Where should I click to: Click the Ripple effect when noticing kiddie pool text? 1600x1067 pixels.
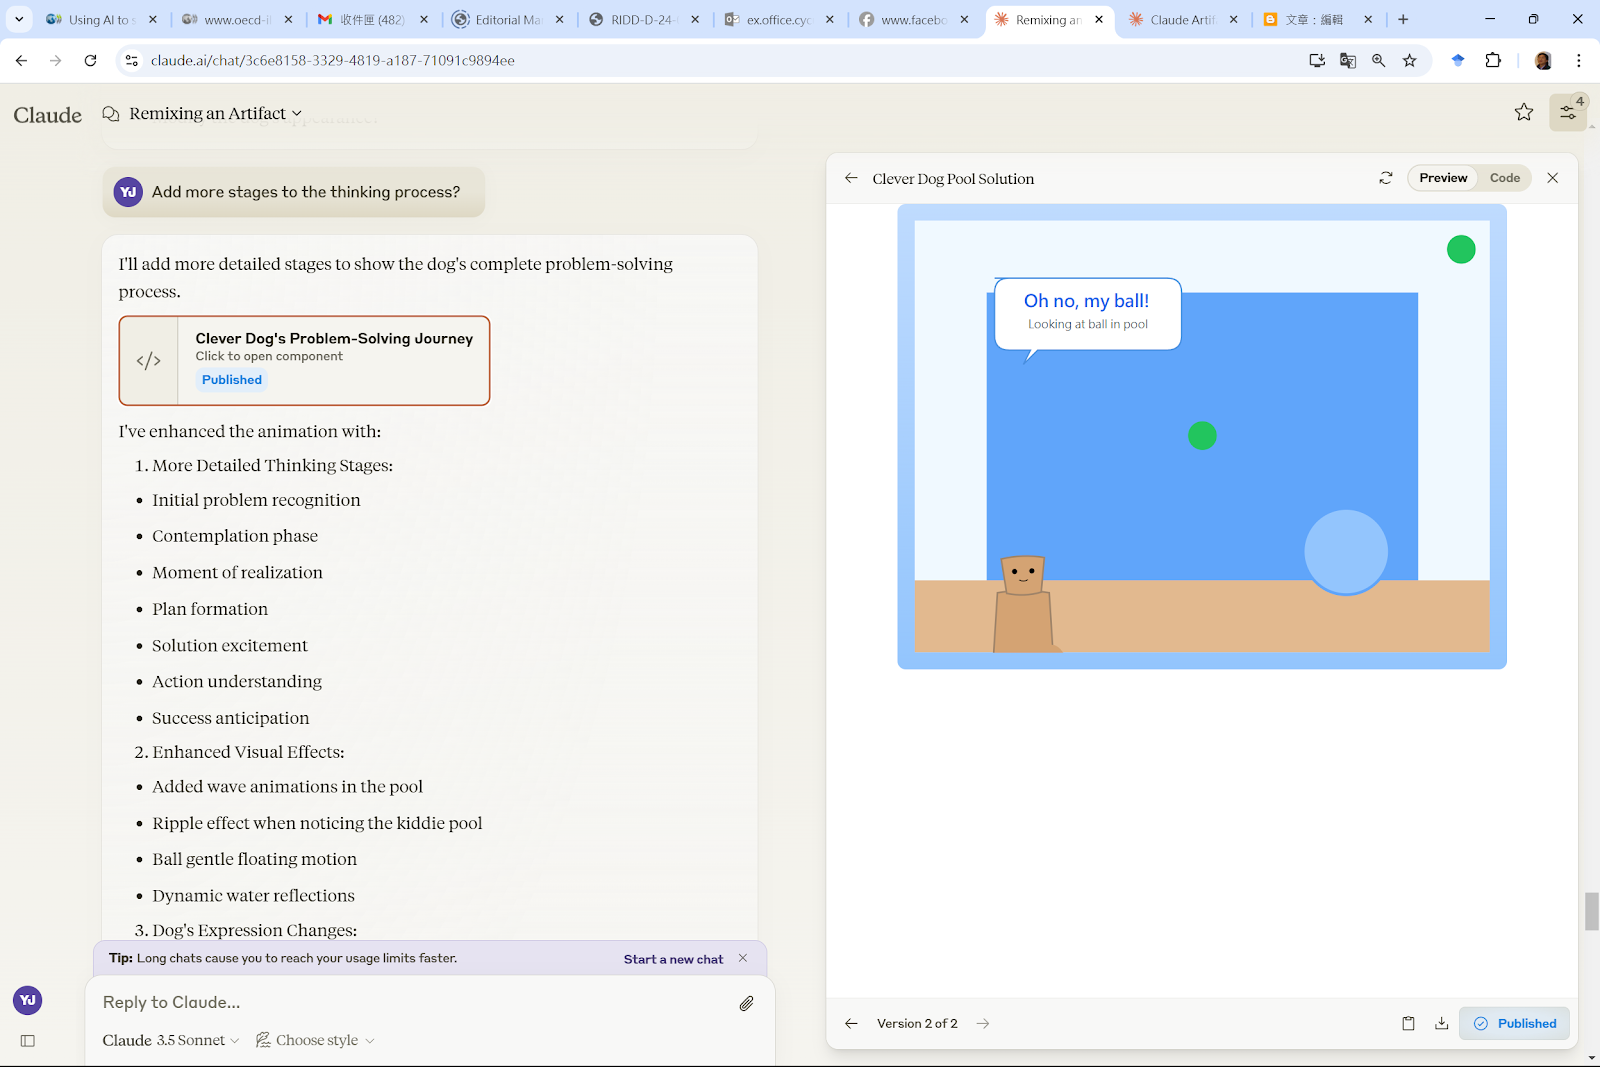click(317, 823)
